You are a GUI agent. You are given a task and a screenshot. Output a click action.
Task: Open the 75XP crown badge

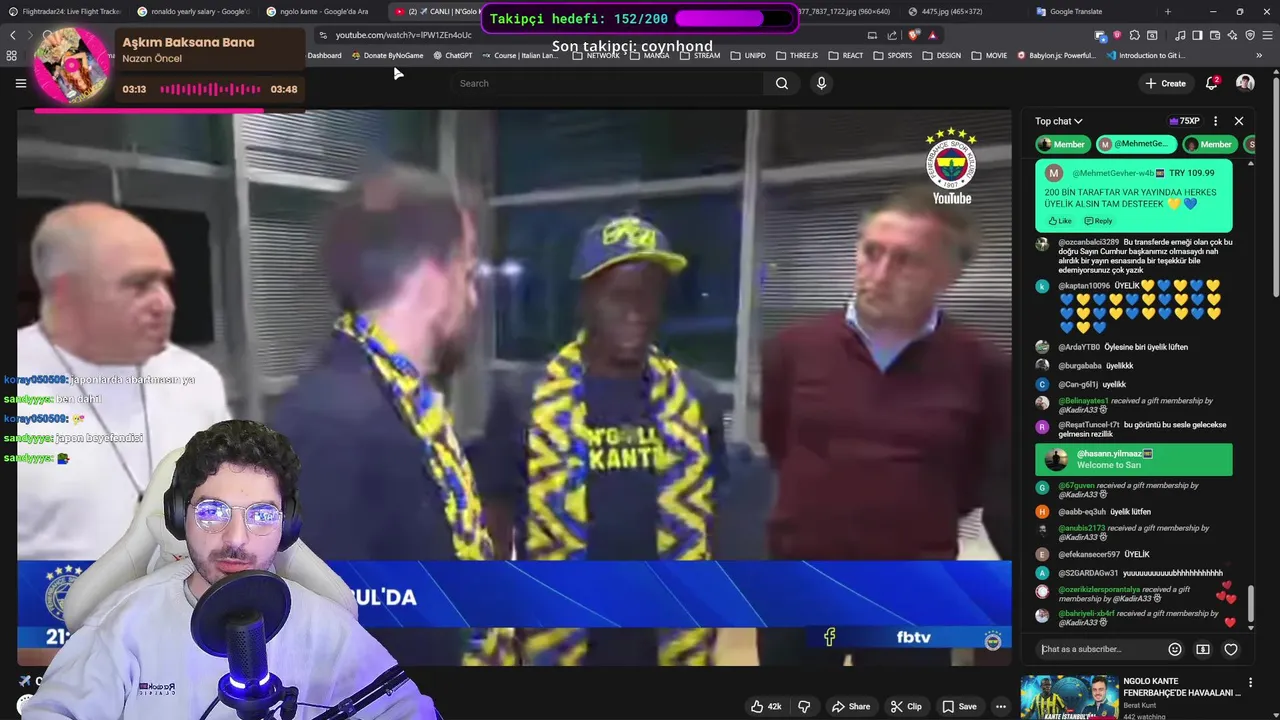click(1184, 121)
